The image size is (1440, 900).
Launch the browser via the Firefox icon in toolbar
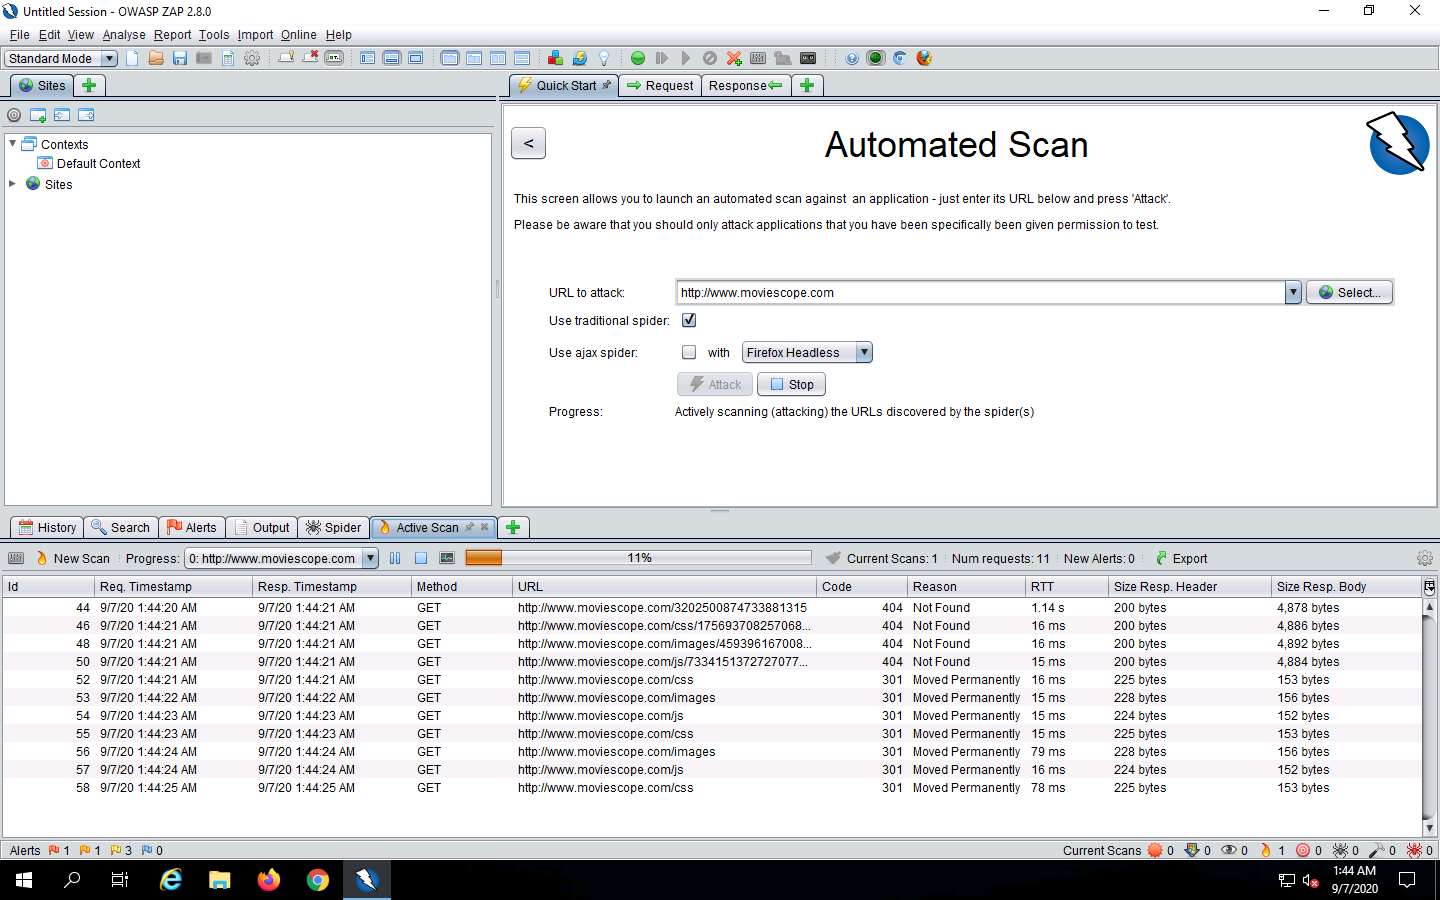pos(923,58)
